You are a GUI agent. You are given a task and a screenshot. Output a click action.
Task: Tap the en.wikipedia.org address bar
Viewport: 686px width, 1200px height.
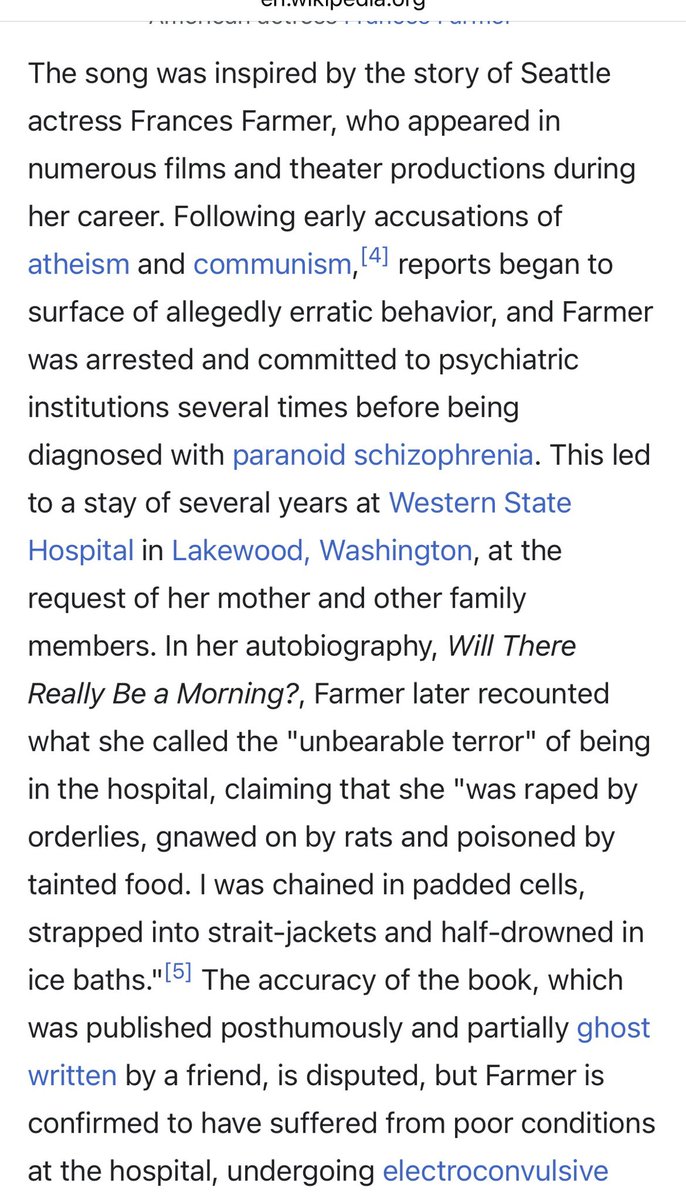coord(343,4)
